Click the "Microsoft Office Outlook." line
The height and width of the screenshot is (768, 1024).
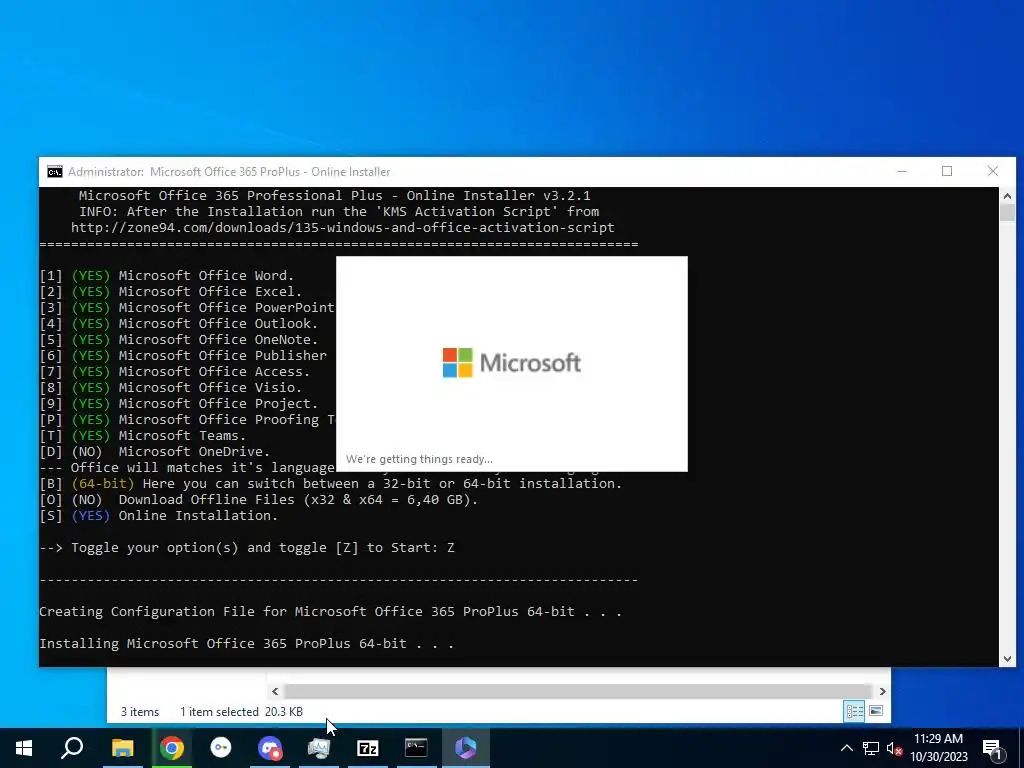[218, 323]
